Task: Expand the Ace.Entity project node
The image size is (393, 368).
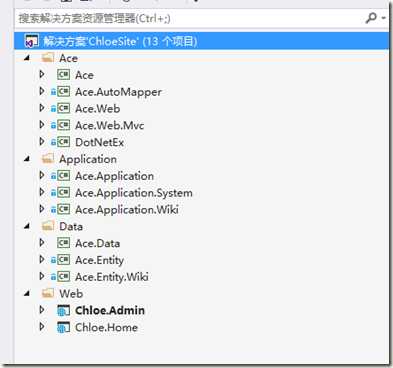Action: [x=42, y=259]
